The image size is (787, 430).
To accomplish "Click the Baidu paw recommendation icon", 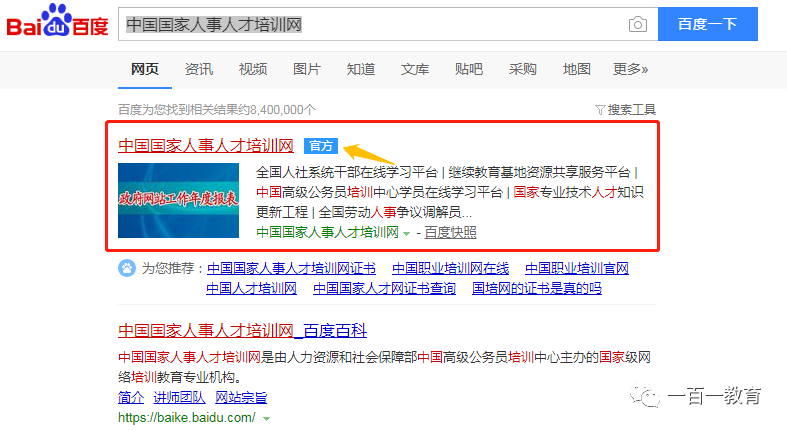I will 127,268.
